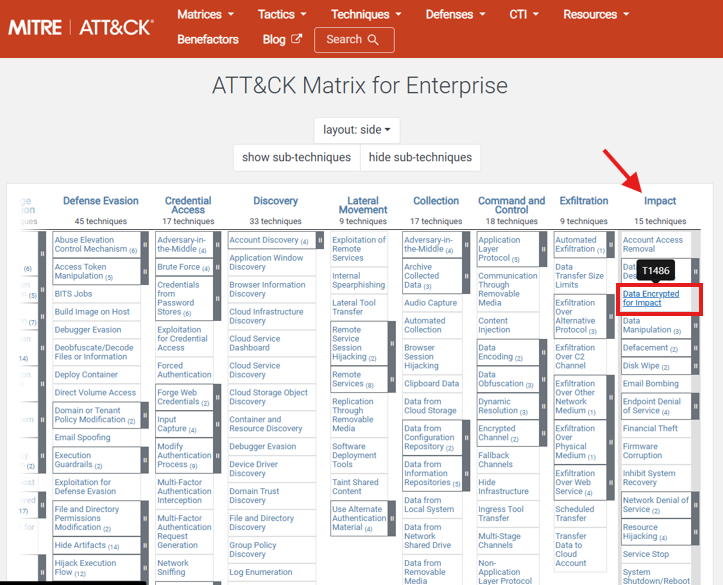Open the Resources menu
The width and height of the screenshot is (723, 585).
pos(596,14)
